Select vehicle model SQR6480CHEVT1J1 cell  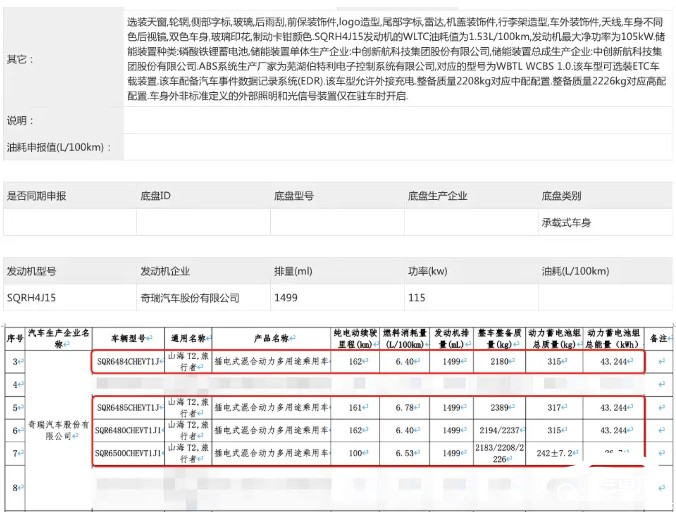(x=126, y=430)
